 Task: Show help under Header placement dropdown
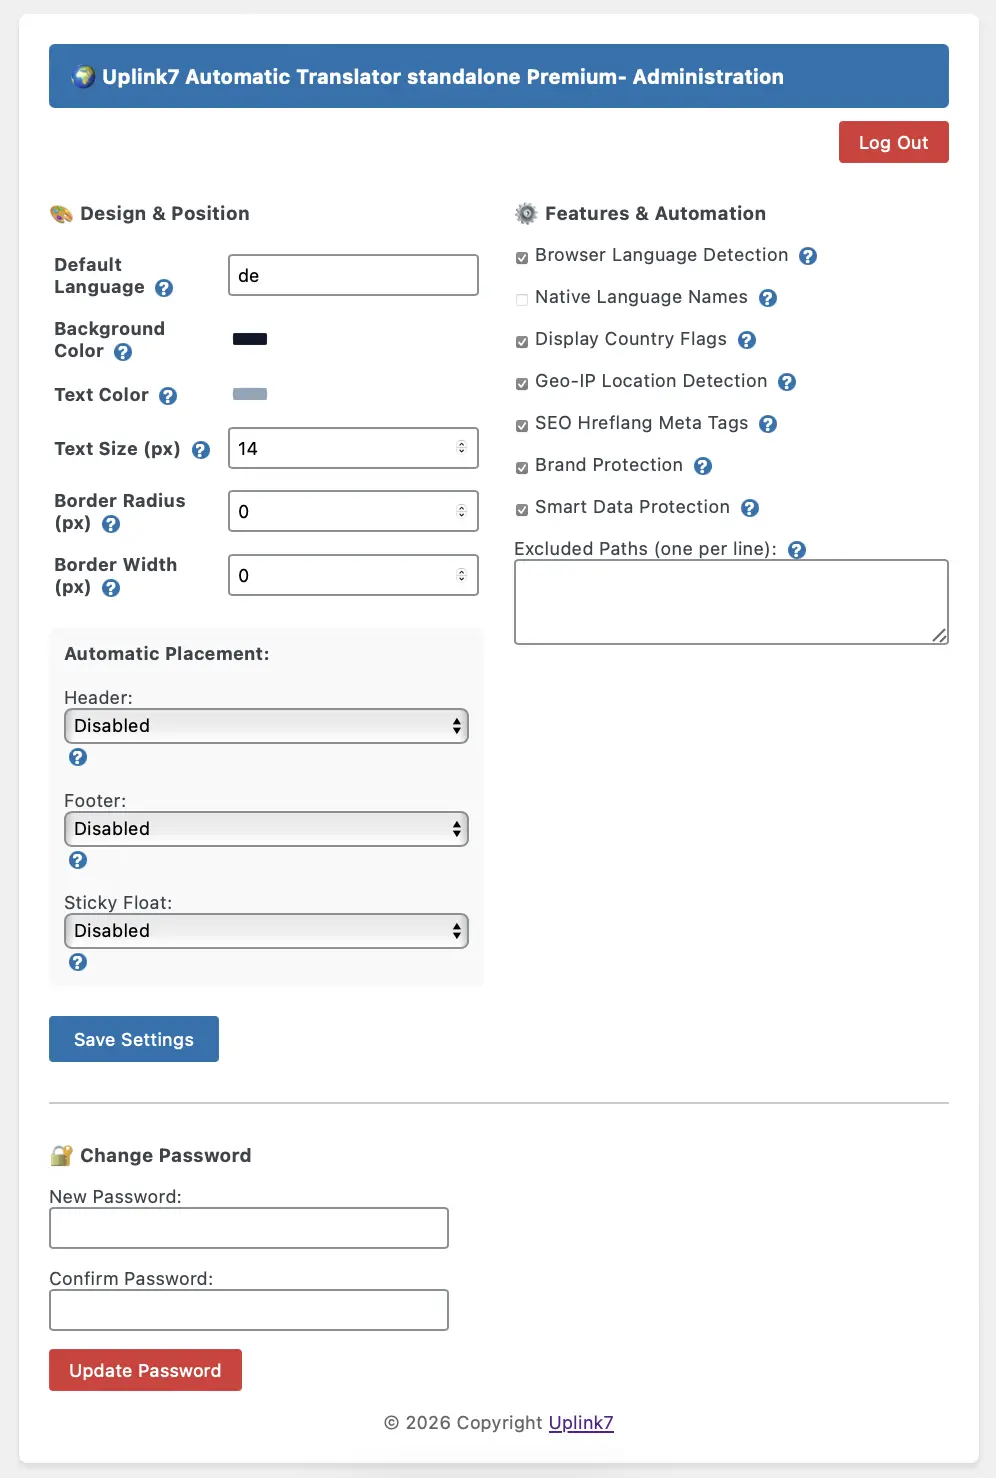pyautogui.click(x=78, y=757)
